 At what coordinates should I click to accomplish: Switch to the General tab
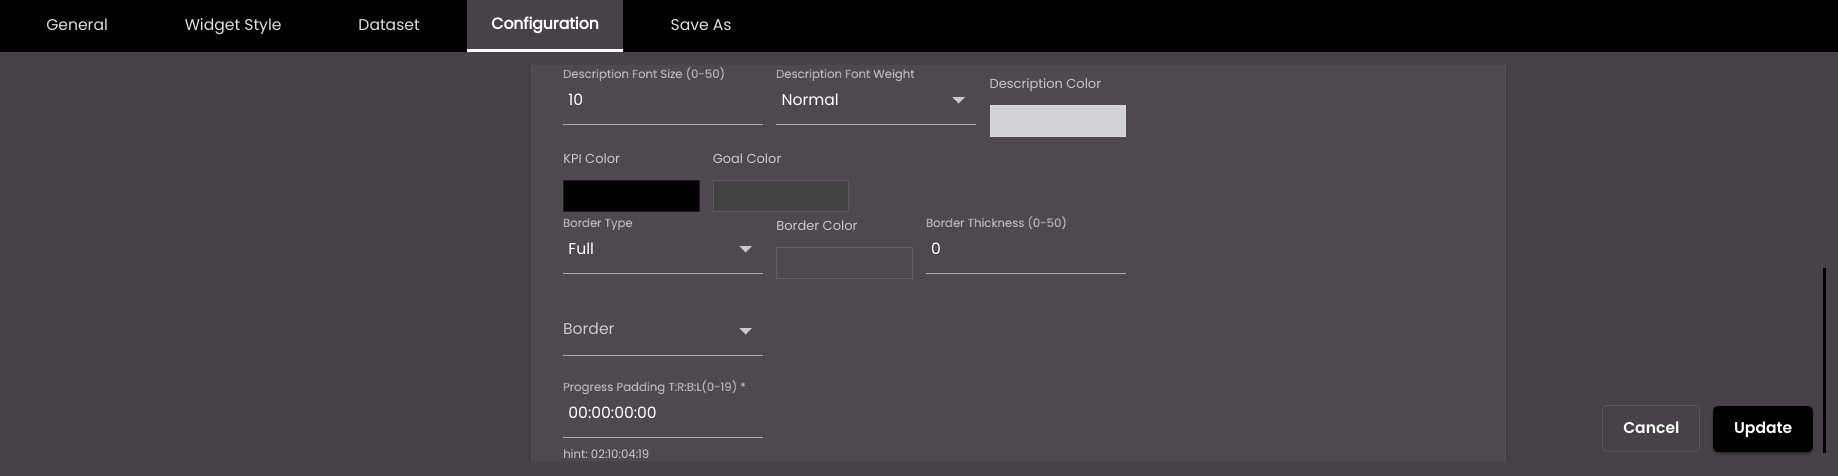[77, 25]
